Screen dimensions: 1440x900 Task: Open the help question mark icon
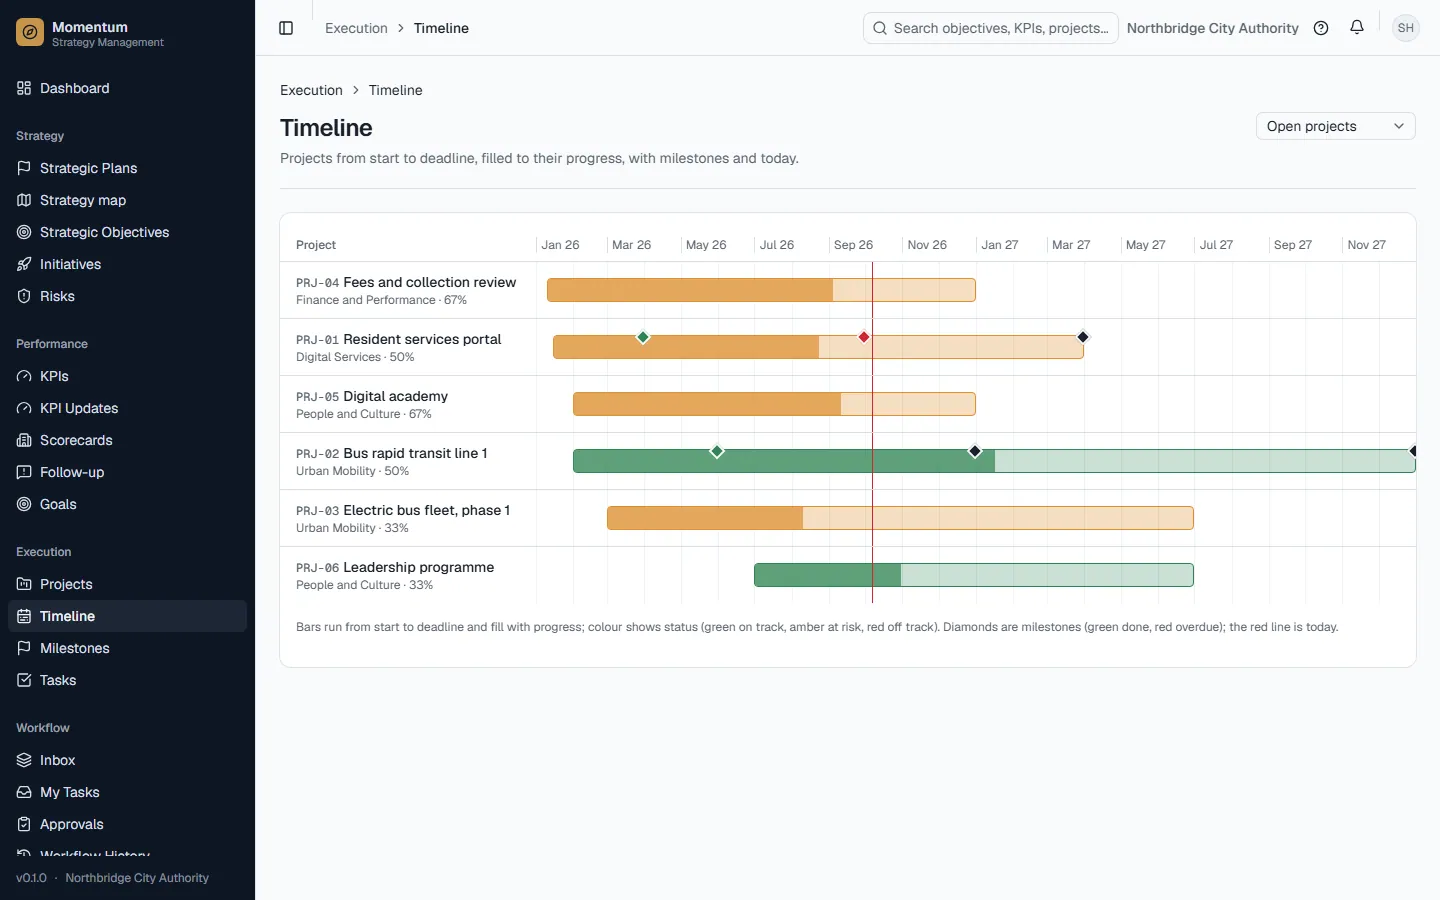(1321, 28)
